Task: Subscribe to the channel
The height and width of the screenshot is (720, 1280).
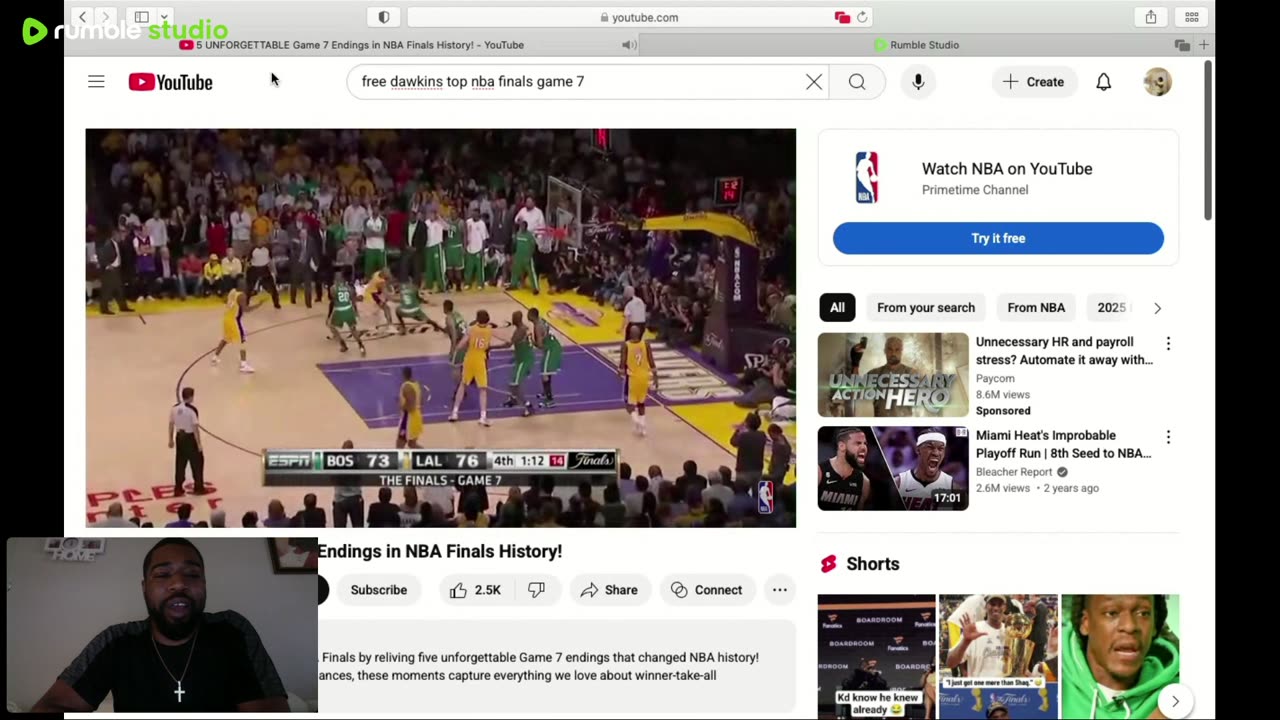Action: (x=379, y=590)
